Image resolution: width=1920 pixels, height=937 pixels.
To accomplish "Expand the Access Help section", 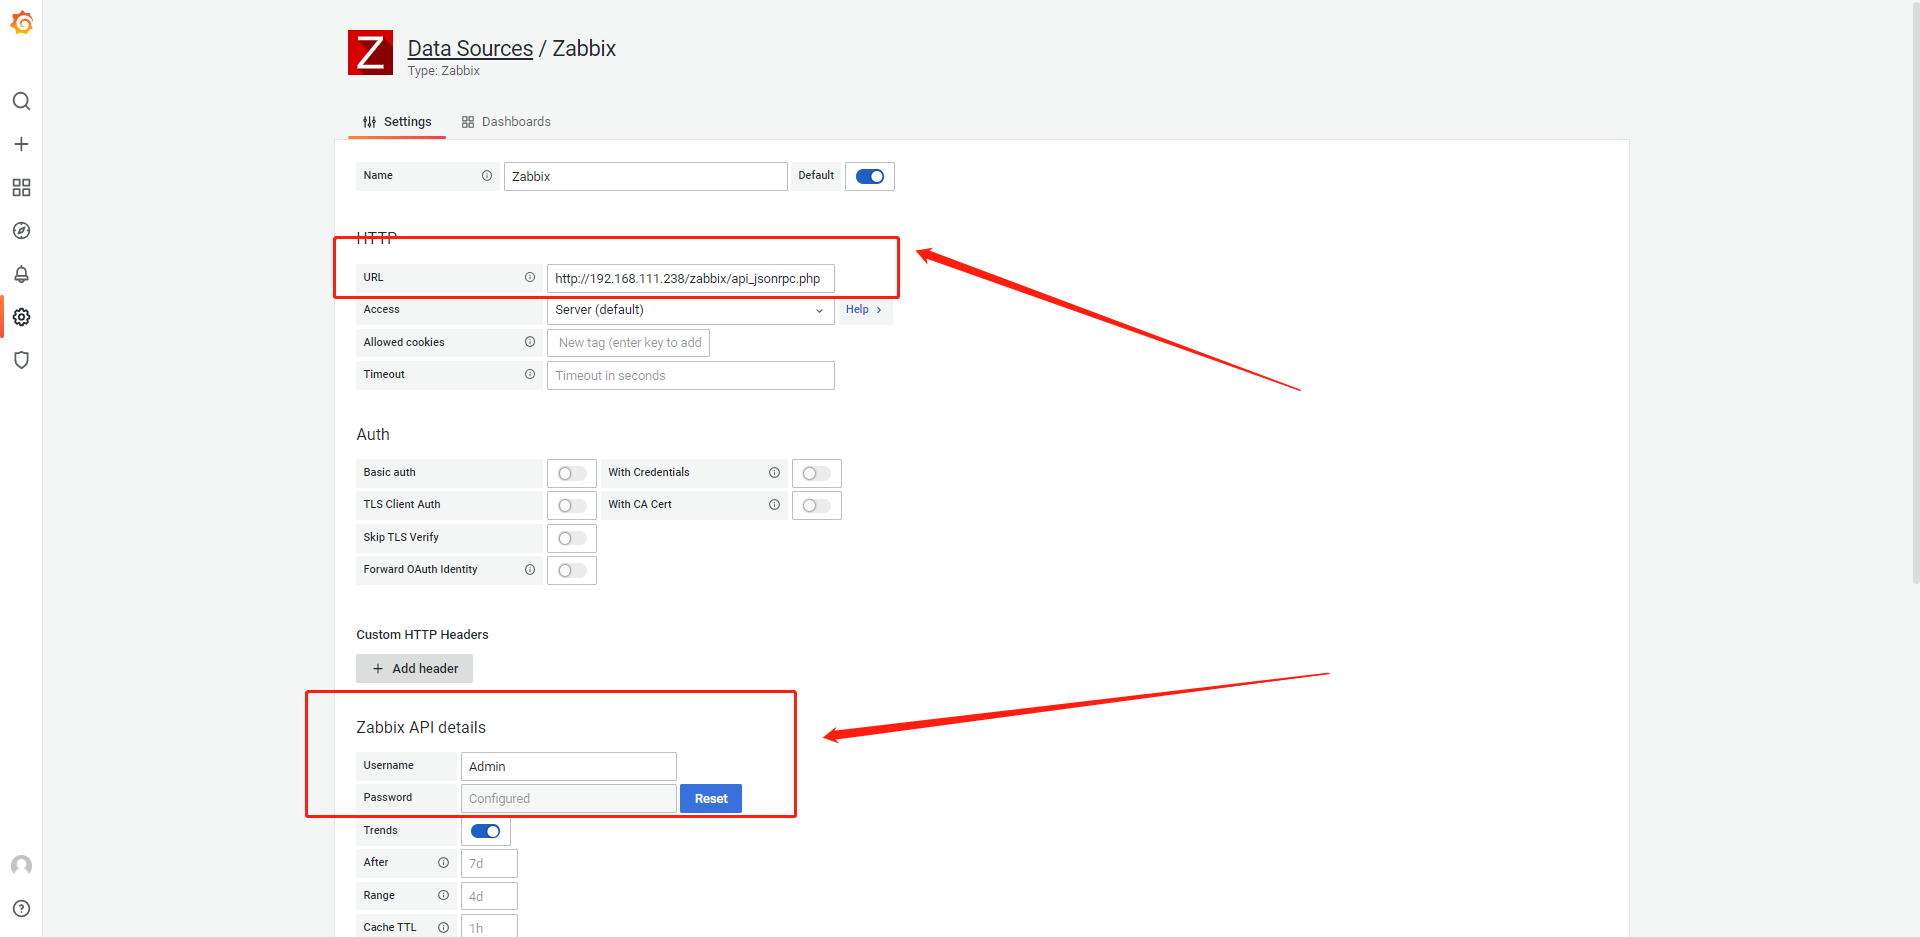I will [864, 310].
